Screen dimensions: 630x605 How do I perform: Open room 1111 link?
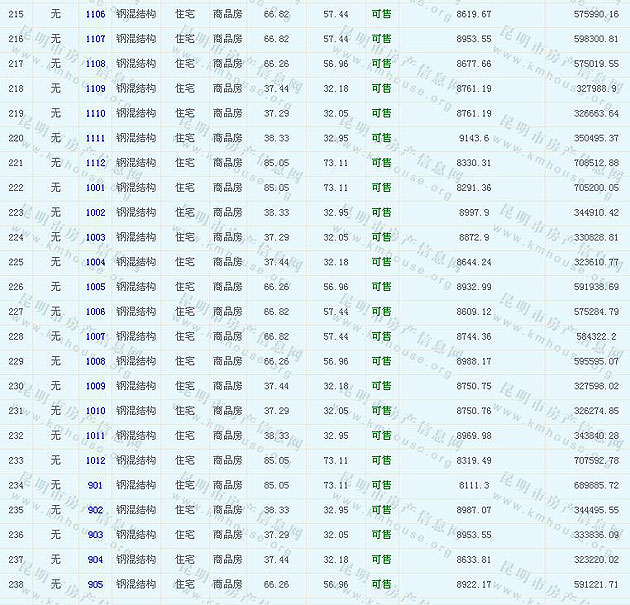[x=95, y=138]
